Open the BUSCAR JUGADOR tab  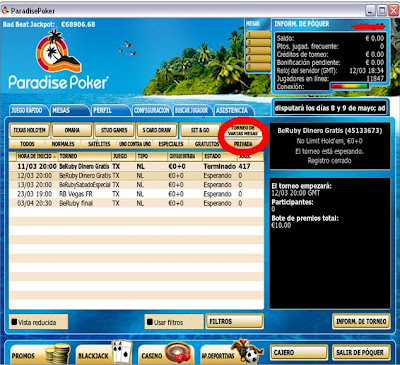192,110
